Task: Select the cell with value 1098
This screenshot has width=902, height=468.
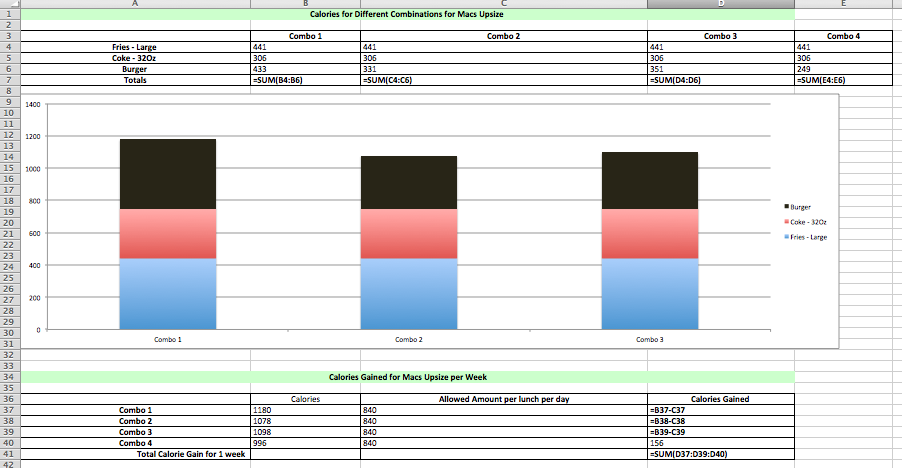Action: point(305,432)
